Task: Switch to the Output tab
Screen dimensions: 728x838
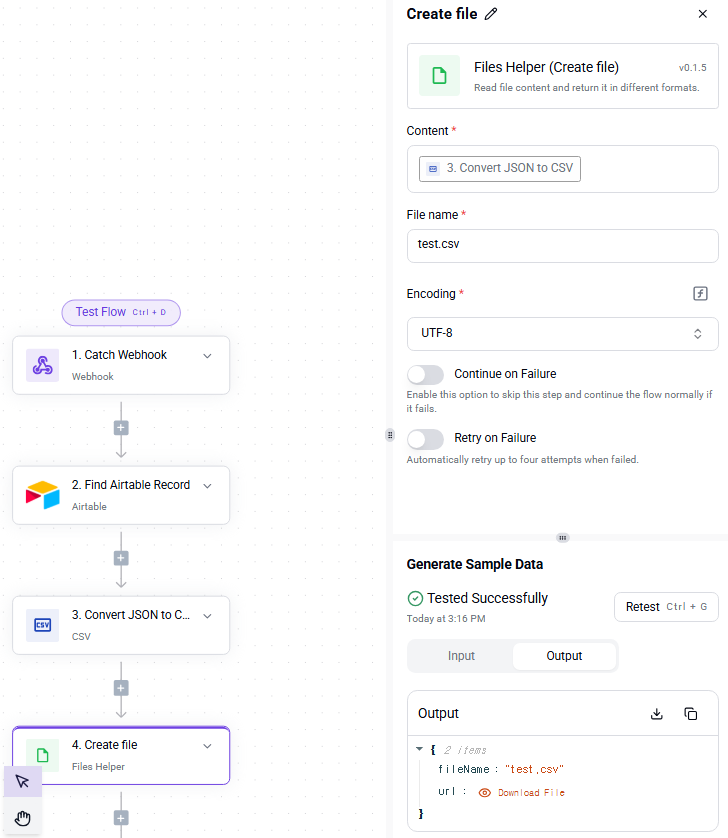Action: tap(564, 656)
